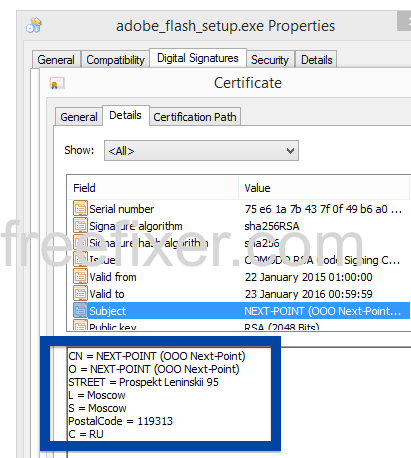
Task: Expand the Show filter dropdown arrow
Action: point(290,151)
